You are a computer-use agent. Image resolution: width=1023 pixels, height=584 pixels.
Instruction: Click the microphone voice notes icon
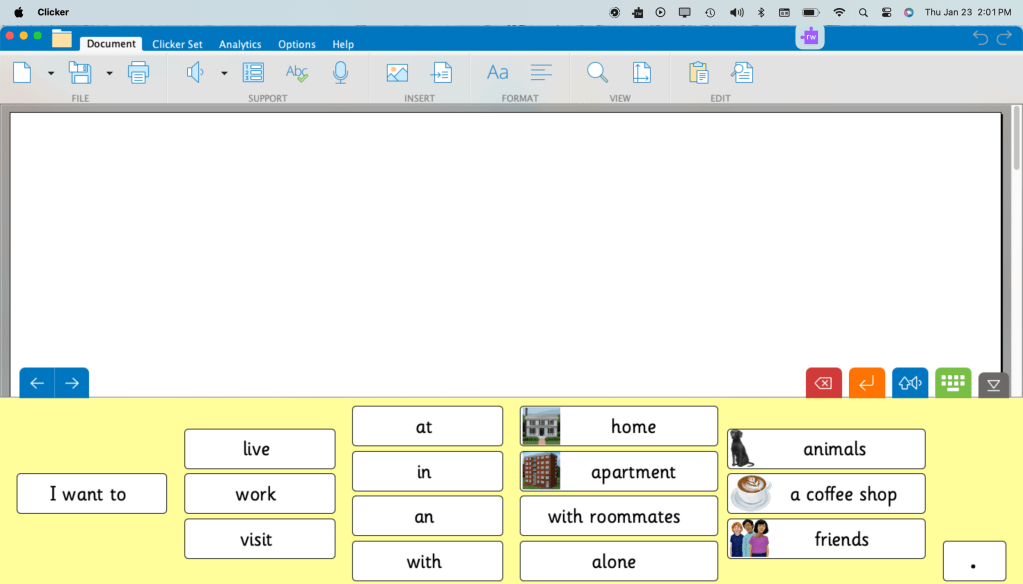click(340, 73)
